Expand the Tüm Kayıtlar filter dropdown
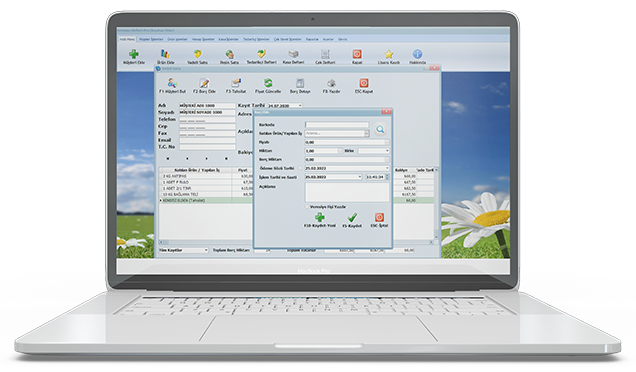The width and height of the screenshot is (636, 372). [183, 250]
